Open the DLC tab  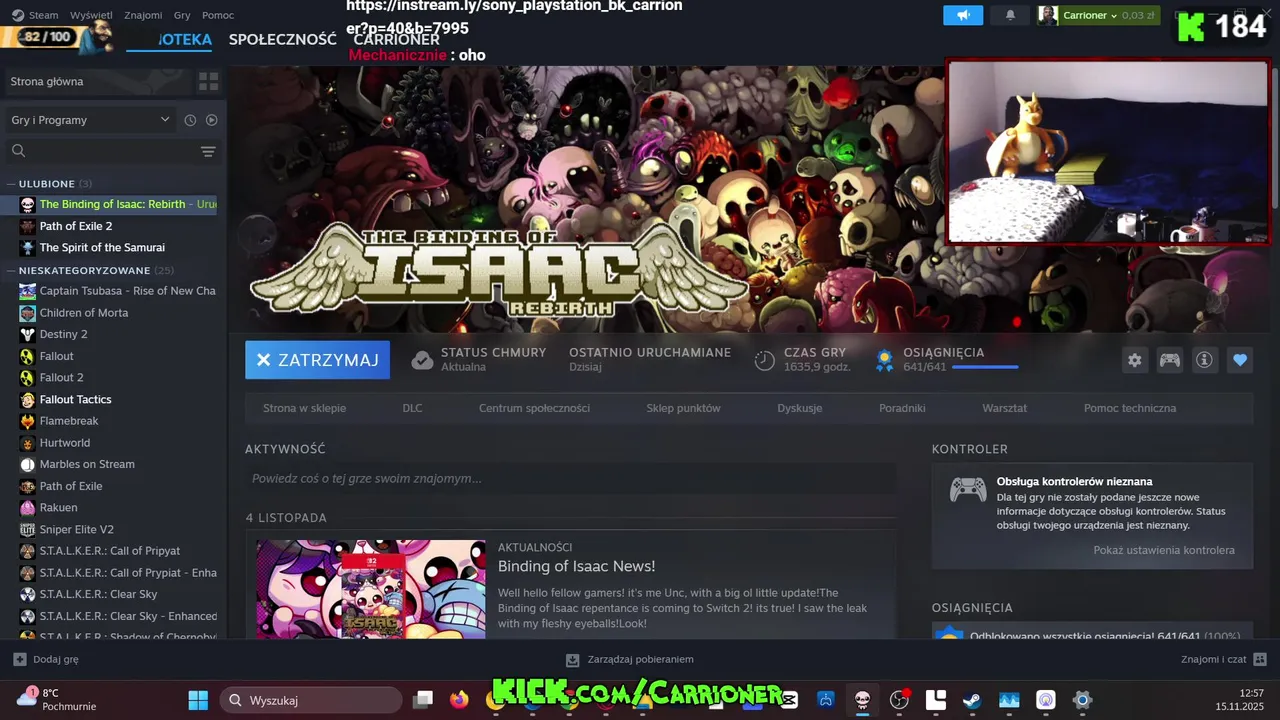click(412, 408)
